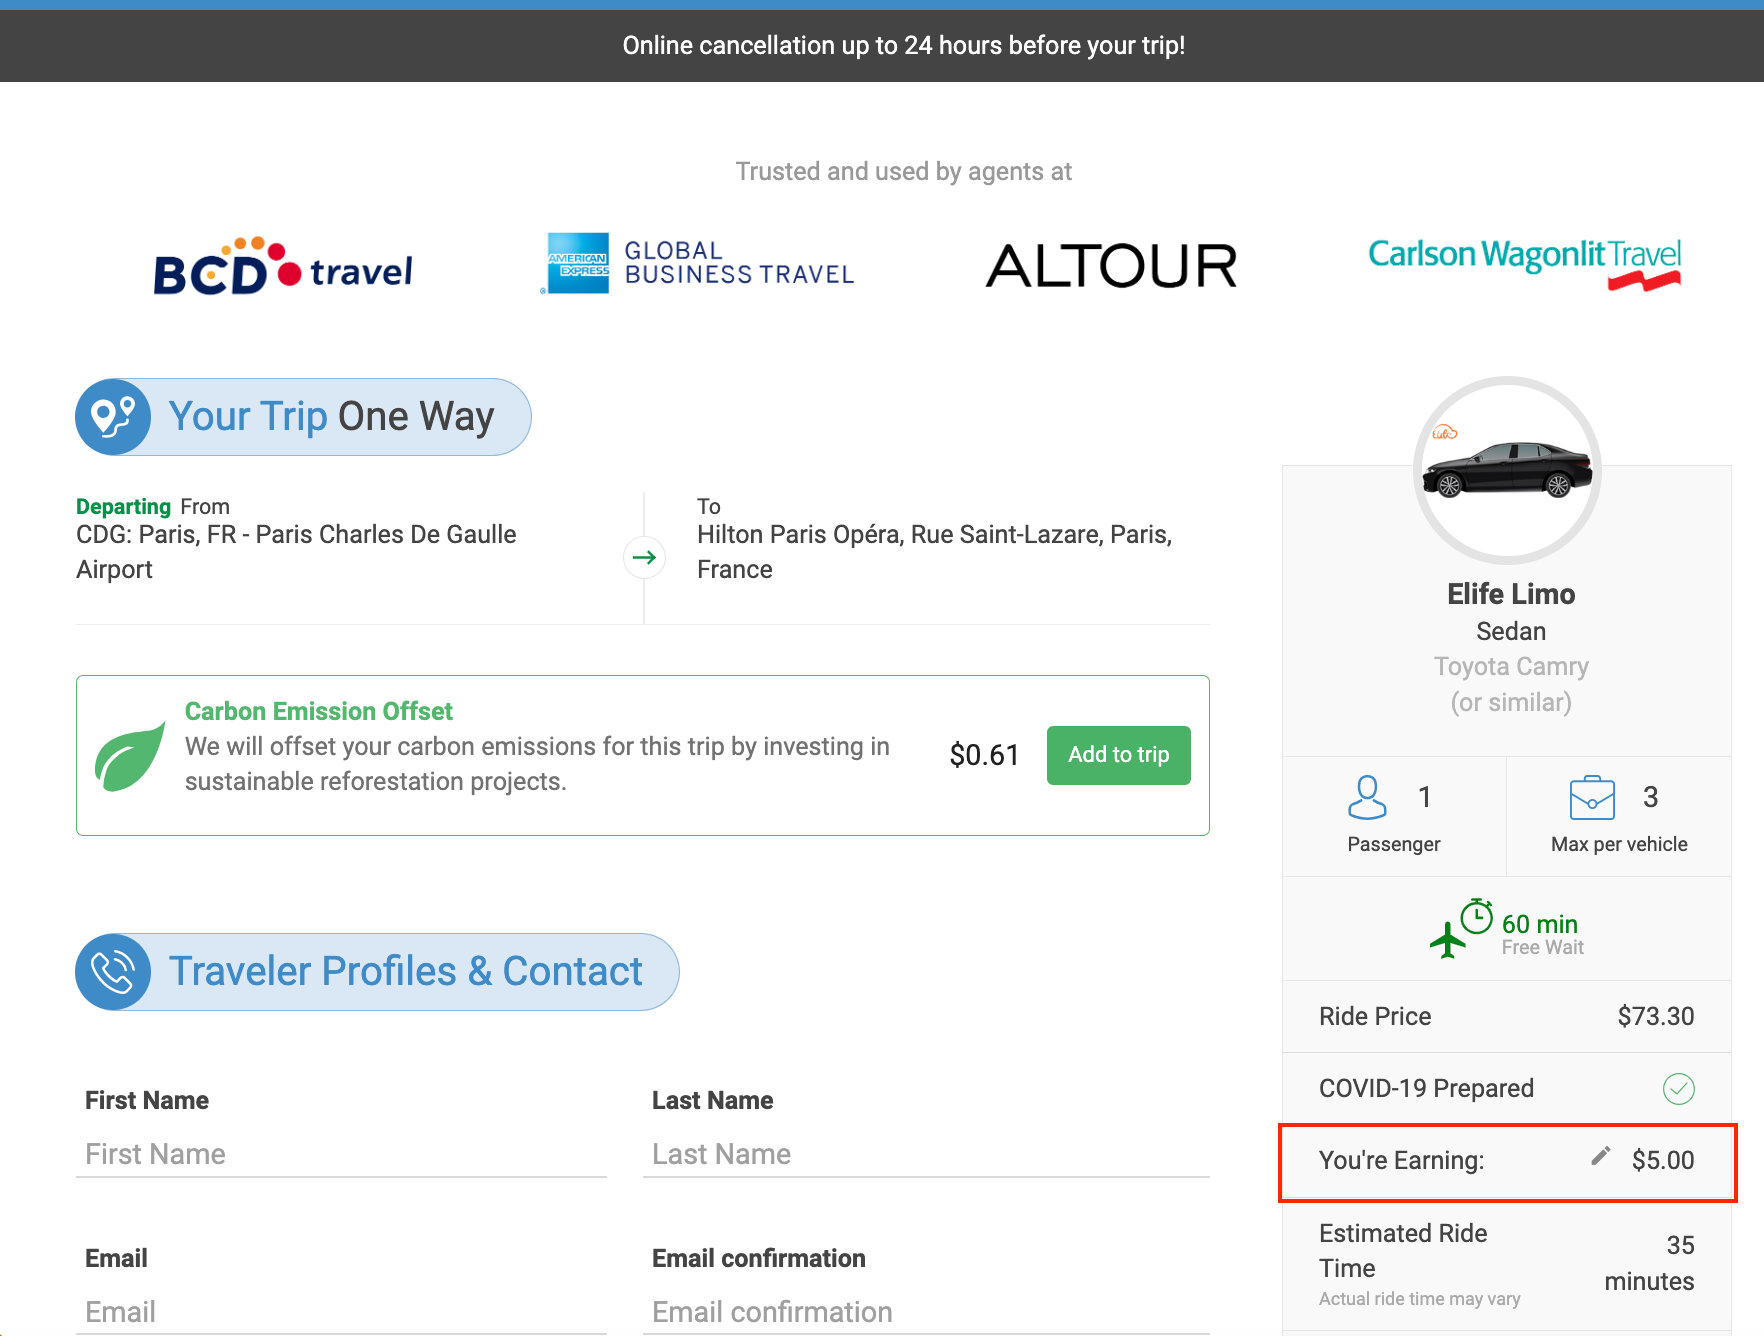Click the $5.00 earning amount

[x=1662, y=1160]
